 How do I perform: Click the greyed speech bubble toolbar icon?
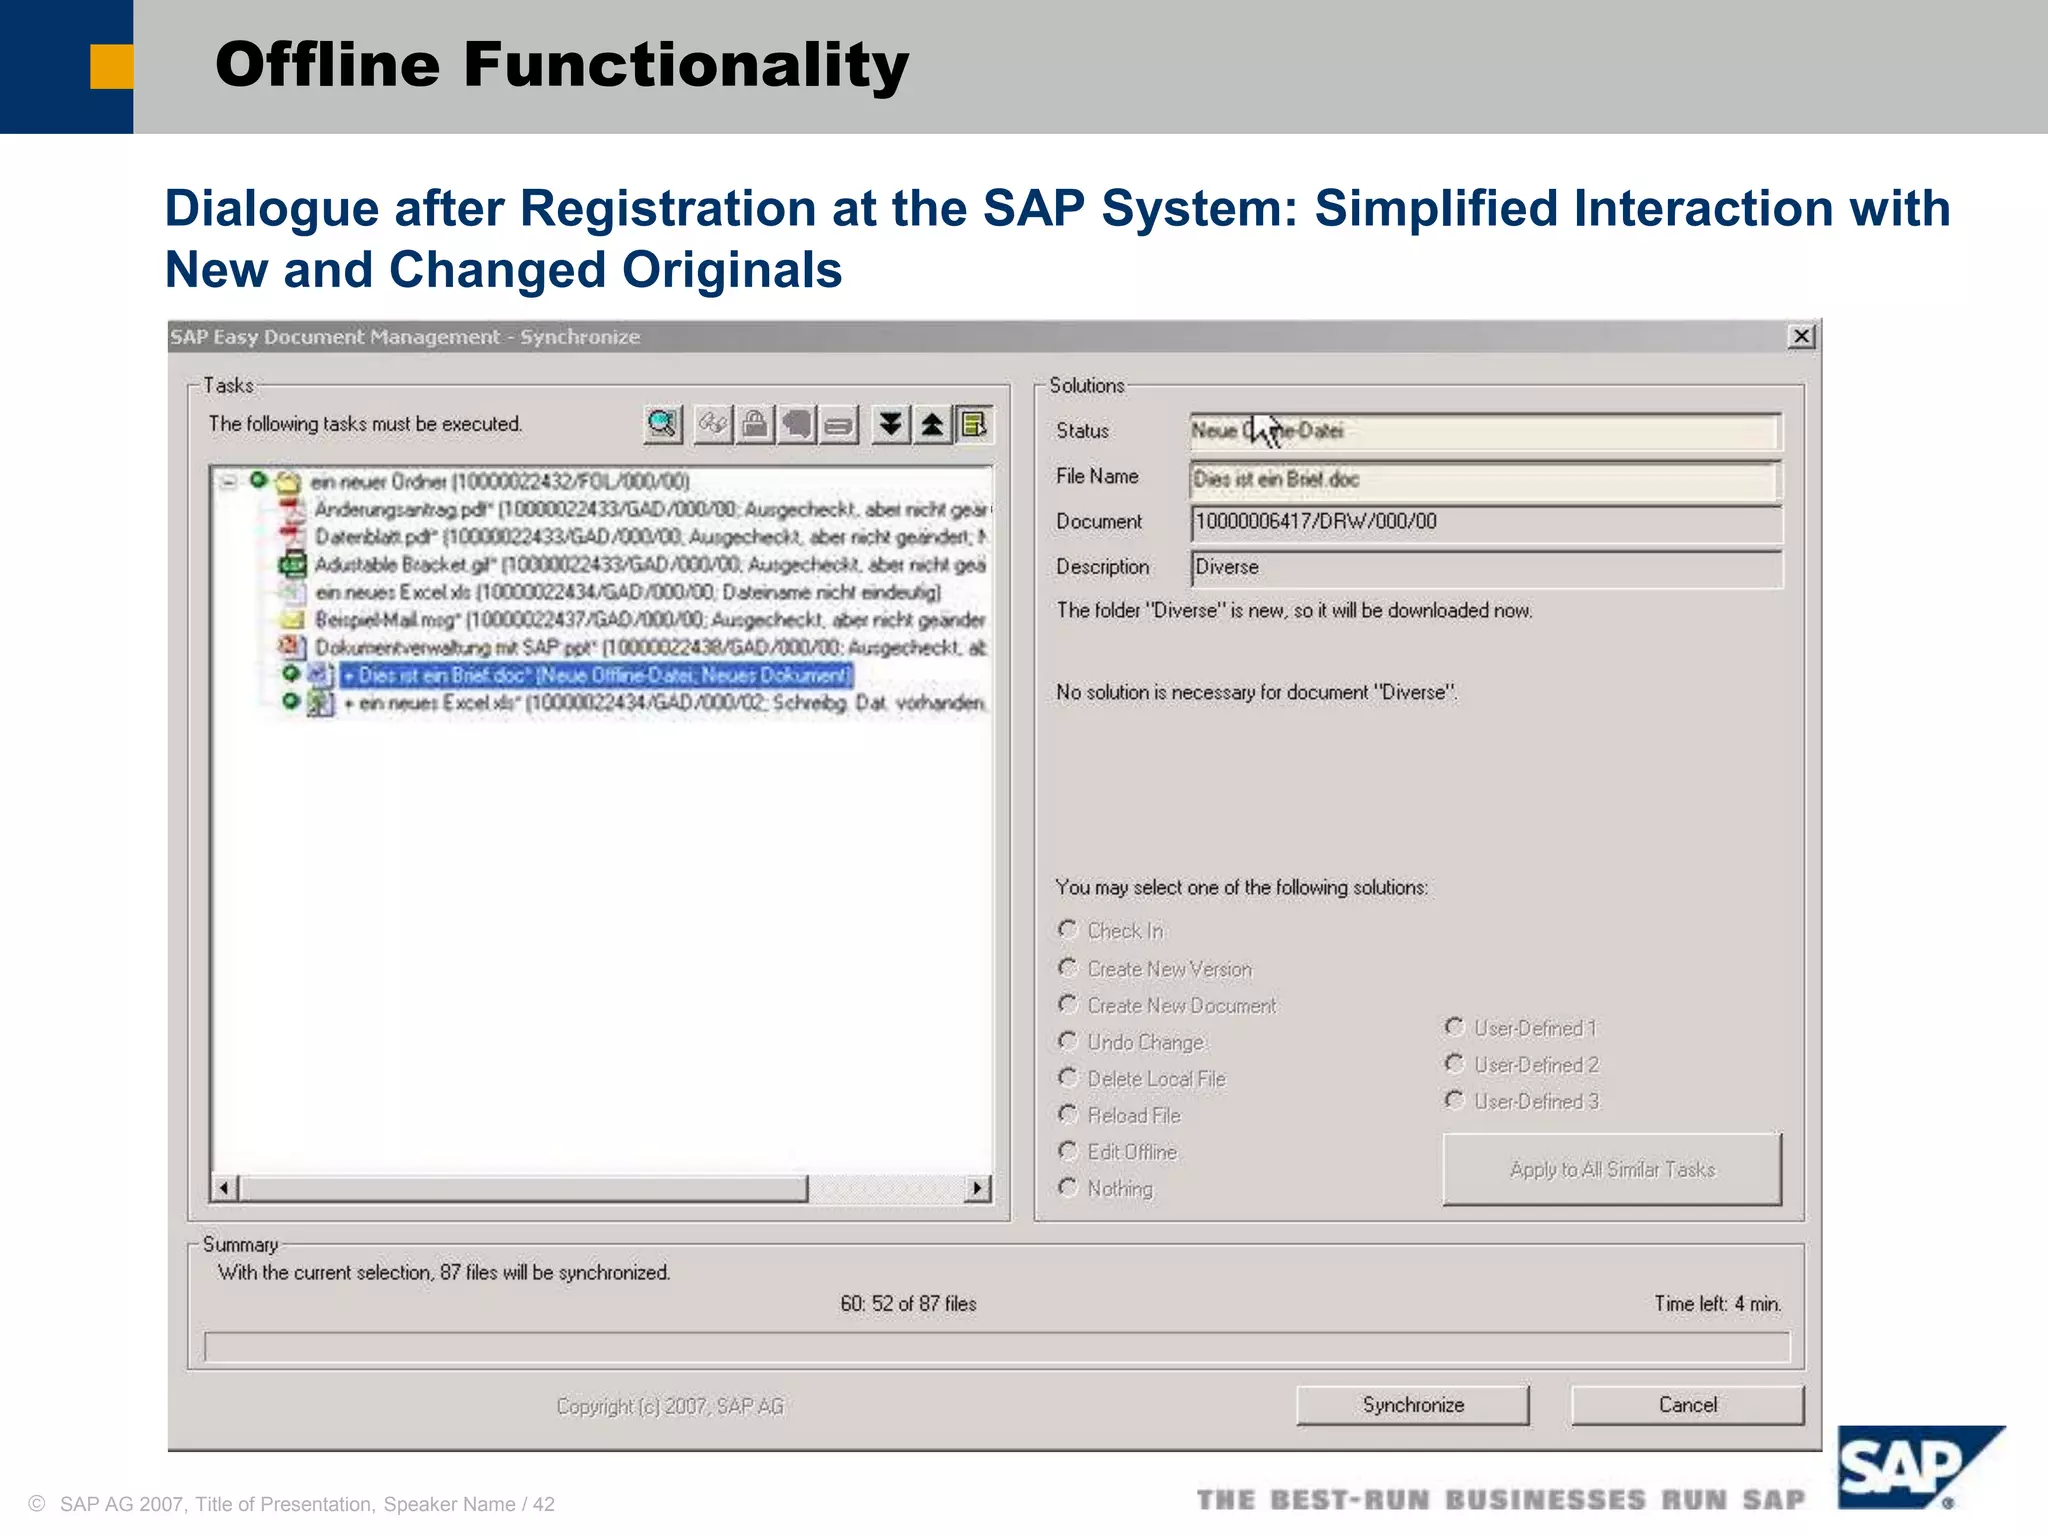pyautogui.click(x=797, y=425)
